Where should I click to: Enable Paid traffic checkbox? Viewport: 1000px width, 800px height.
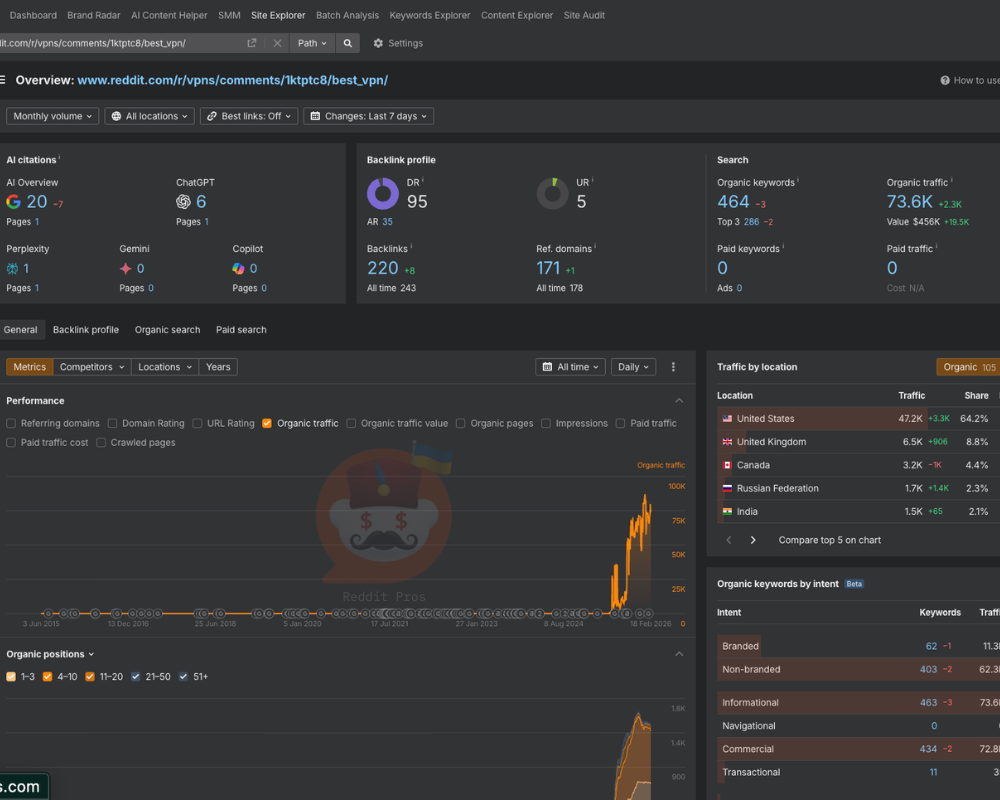click(x=621, y=424)
